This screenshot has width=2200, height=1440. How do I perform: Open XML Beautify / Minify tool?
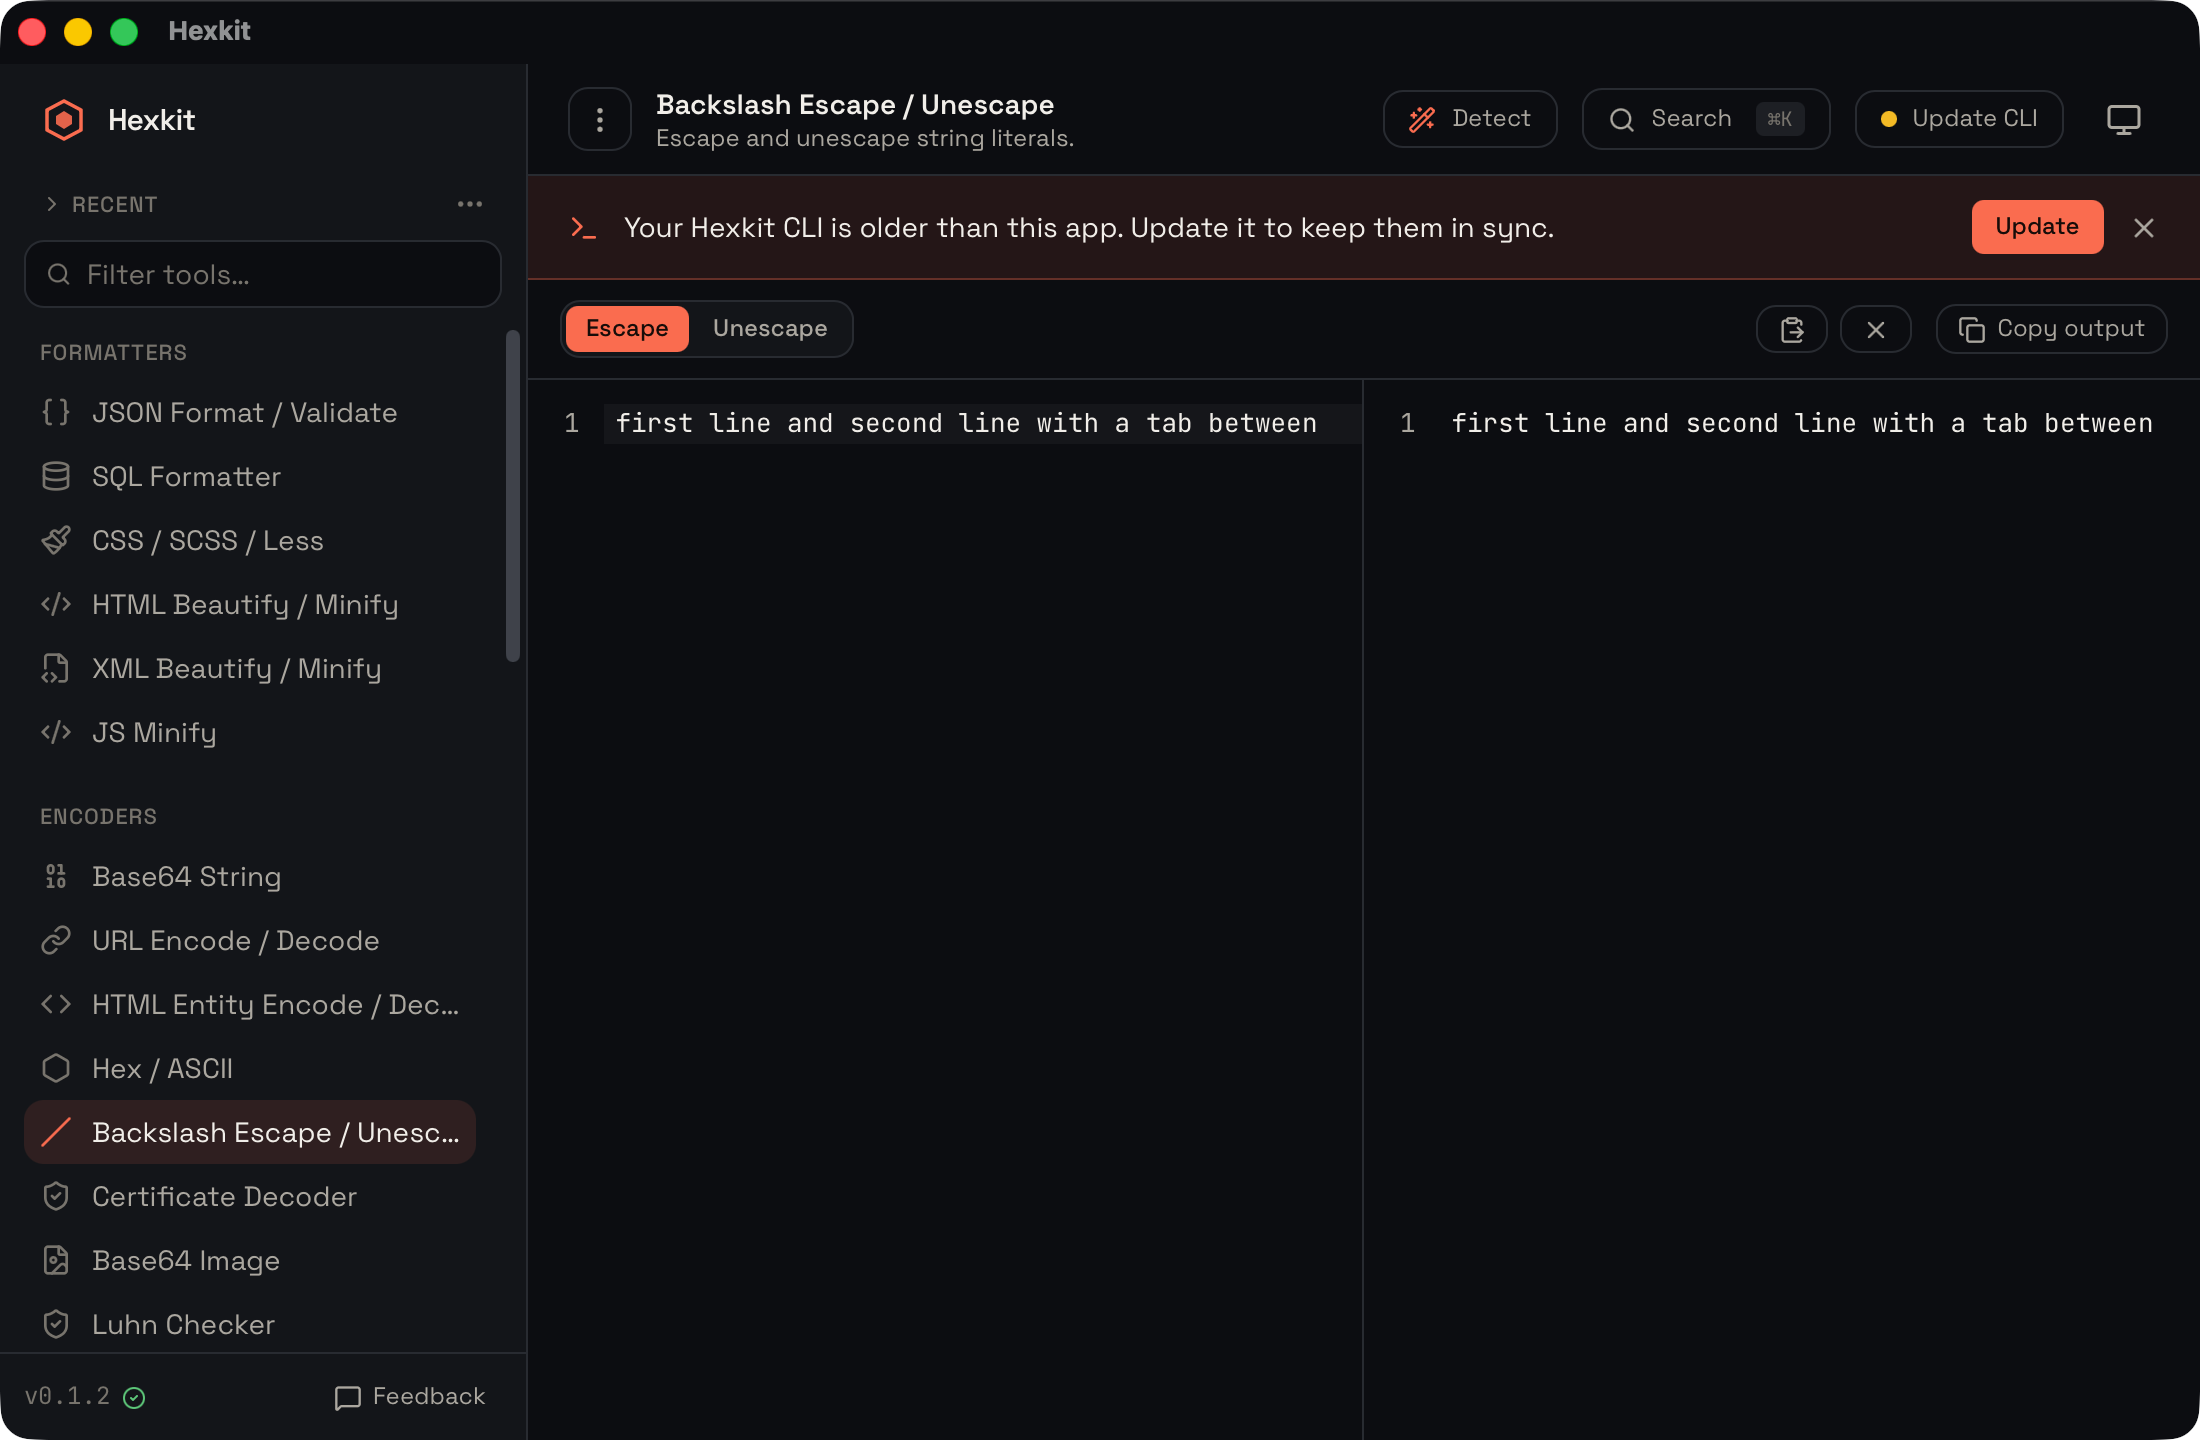click(250, 669)
